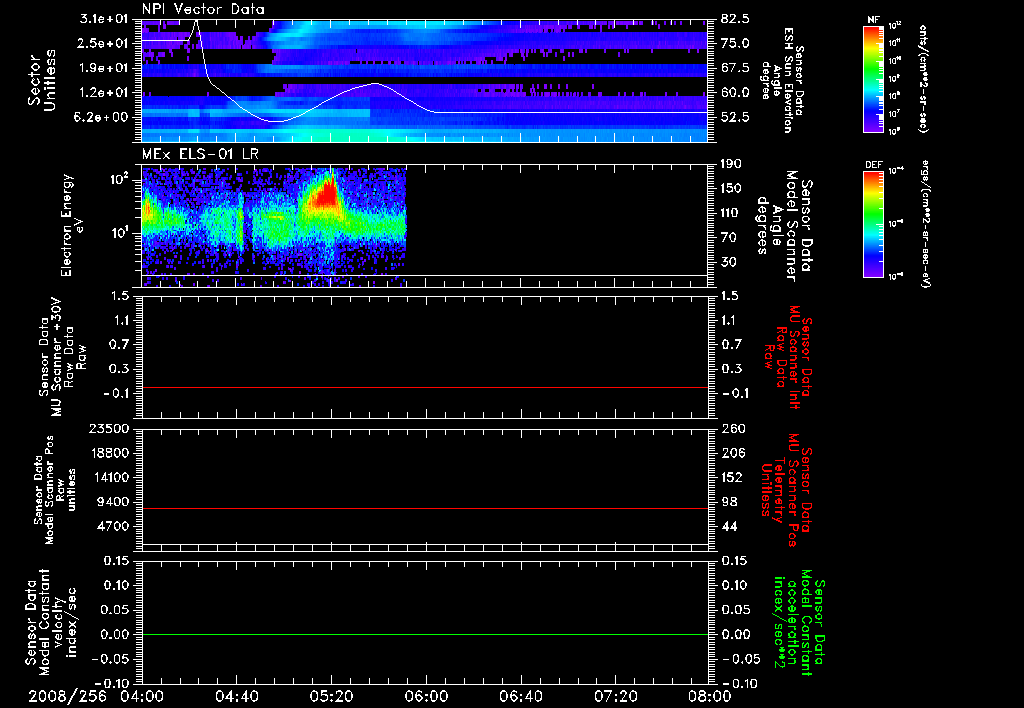
Task: Click the "Model Scanner Angle degrees" axis title
Action: coord(784,226)
